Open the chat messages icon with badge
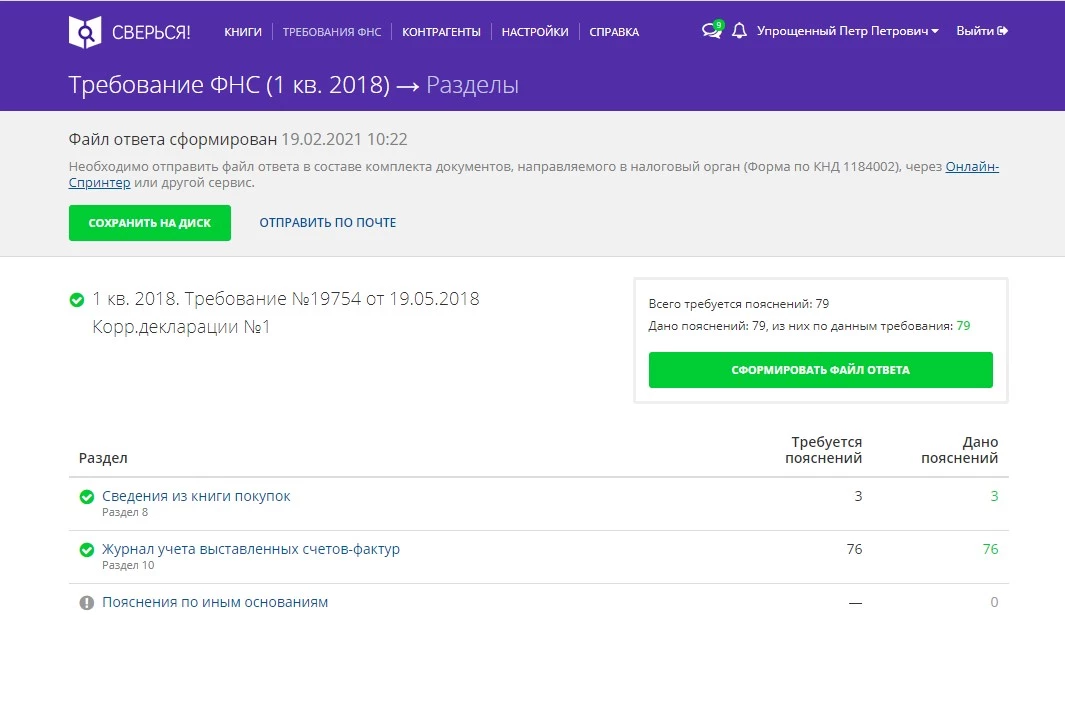The height and width of the screenshot is (703, 1065). [712, 31]
